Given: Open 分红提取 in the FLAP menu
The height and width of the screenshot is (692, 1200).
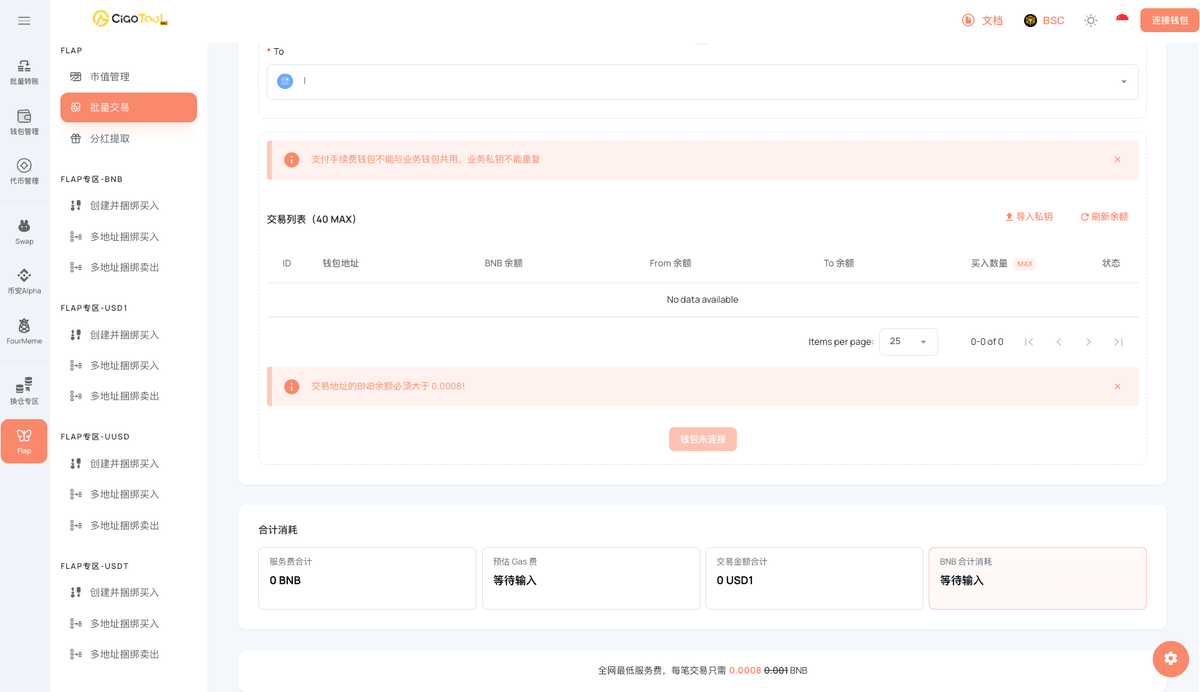Looking at the screenshot, I should 128,139.
